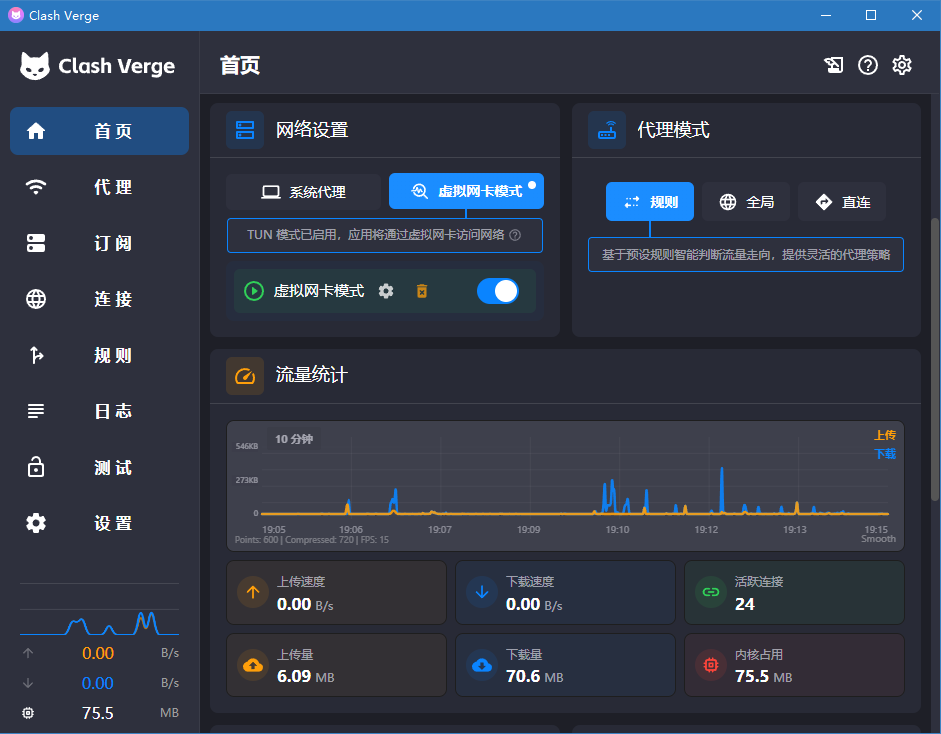
Task: Toggle the 虚拟网卡模式 switch off
Action: [x=498, y=291]
